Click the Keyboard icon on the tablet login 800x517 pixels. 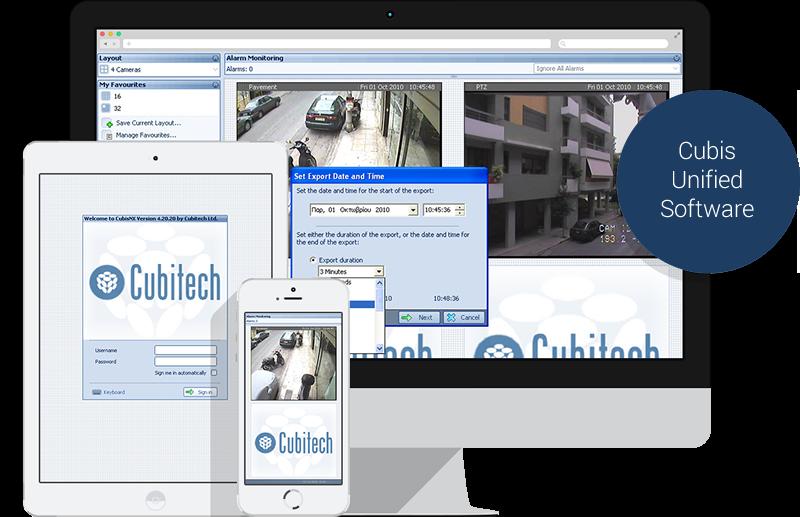click(x=97, y=392)
